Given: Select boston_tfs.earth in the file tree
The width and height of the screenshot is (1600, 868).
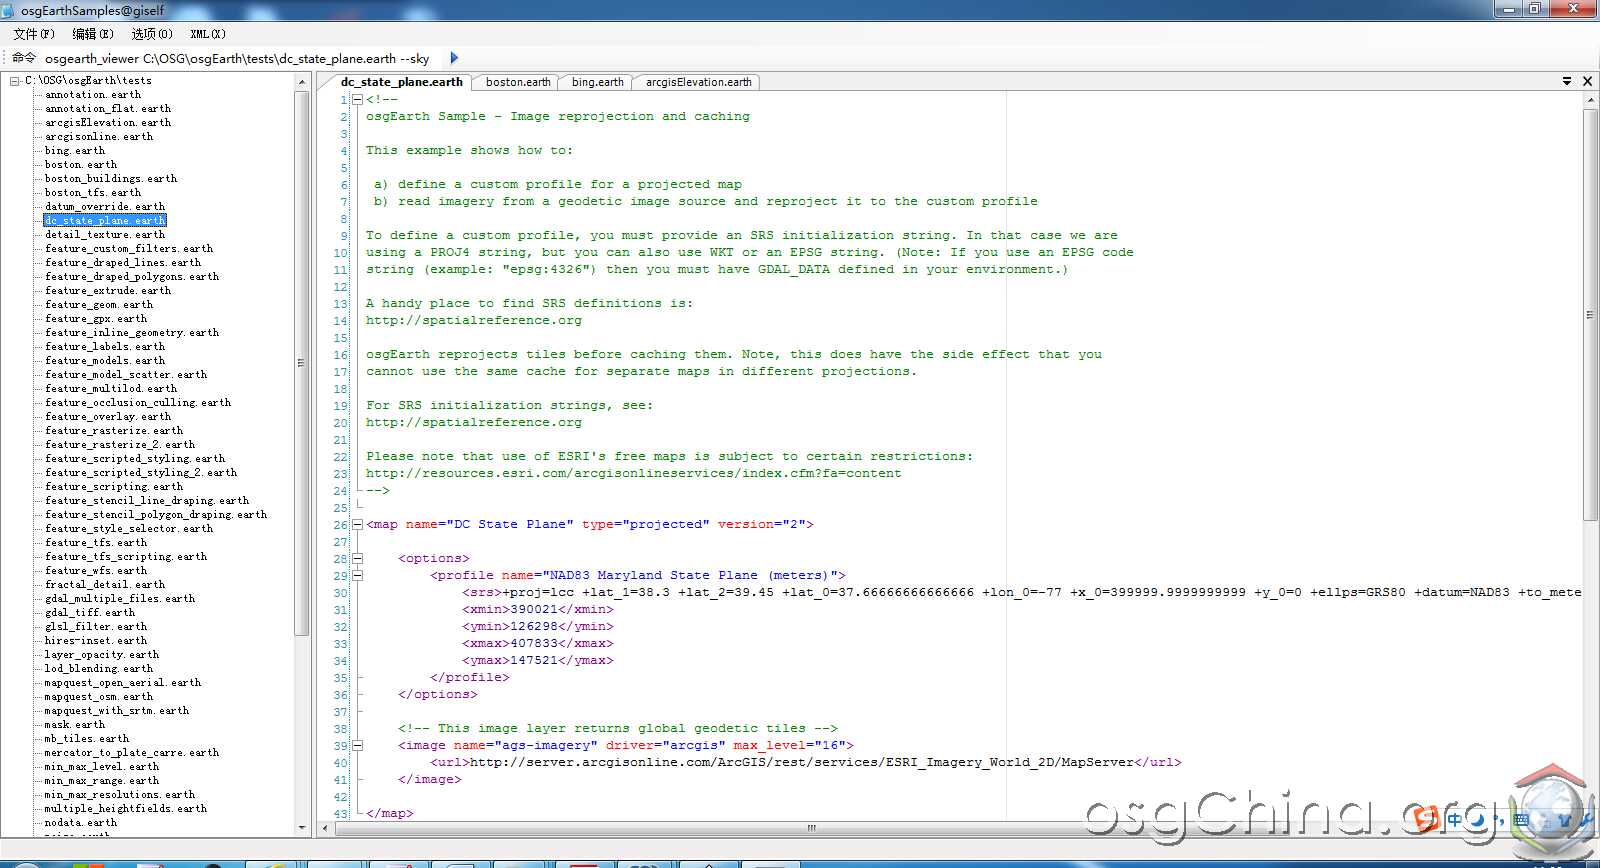Looking at the screenshot, I should (x=92, y=192).
